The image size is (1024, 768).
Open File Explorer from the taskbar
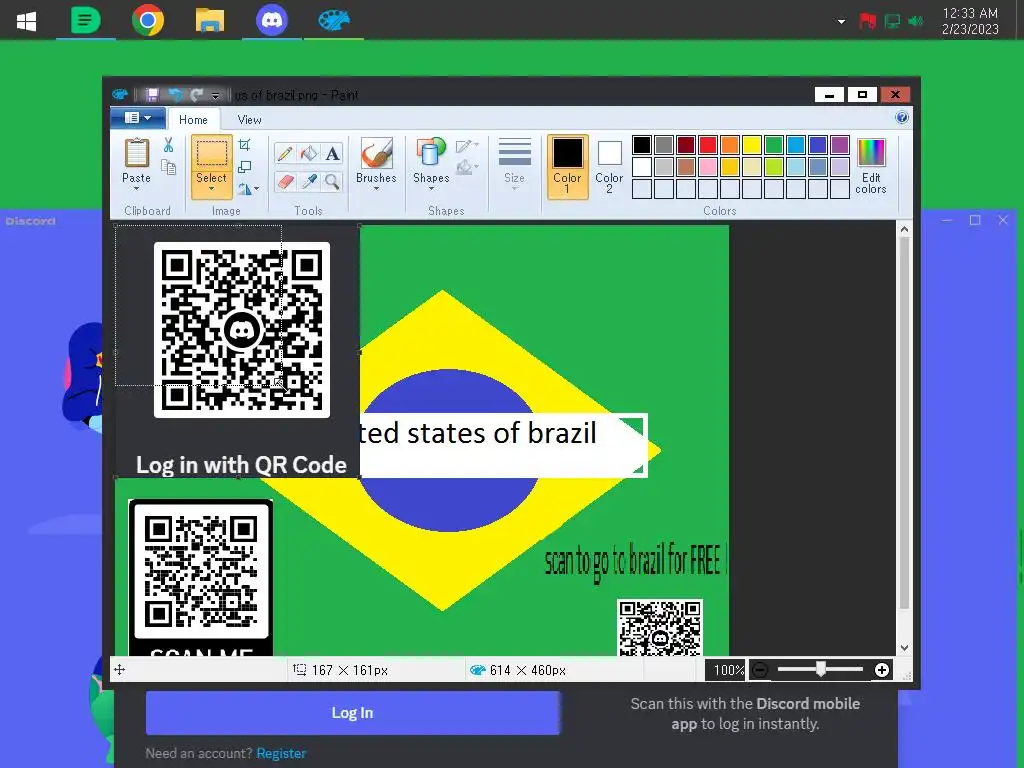210,20
